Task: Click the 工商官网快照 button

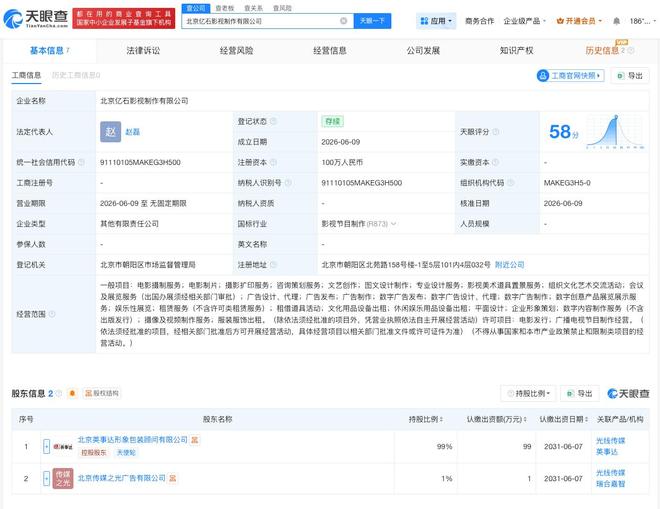Action: coord(570,75)
